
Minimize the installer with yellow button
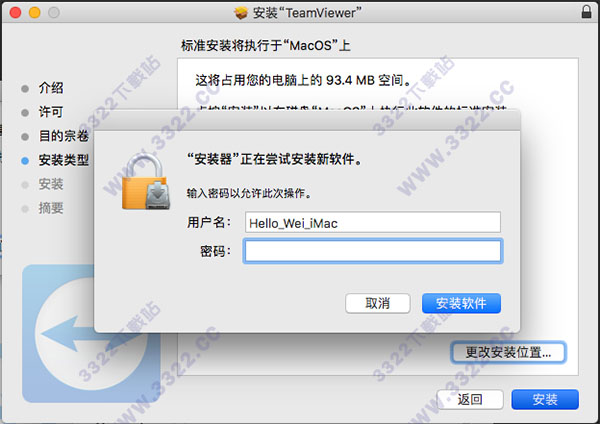coord(34,13)
